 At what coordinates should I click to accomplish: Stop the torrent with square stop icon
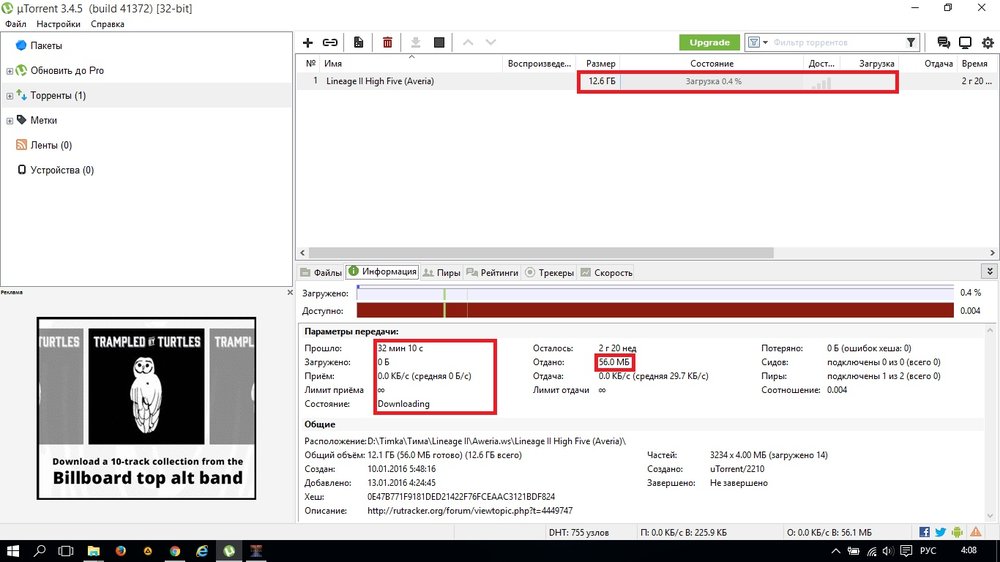[439, 43]
